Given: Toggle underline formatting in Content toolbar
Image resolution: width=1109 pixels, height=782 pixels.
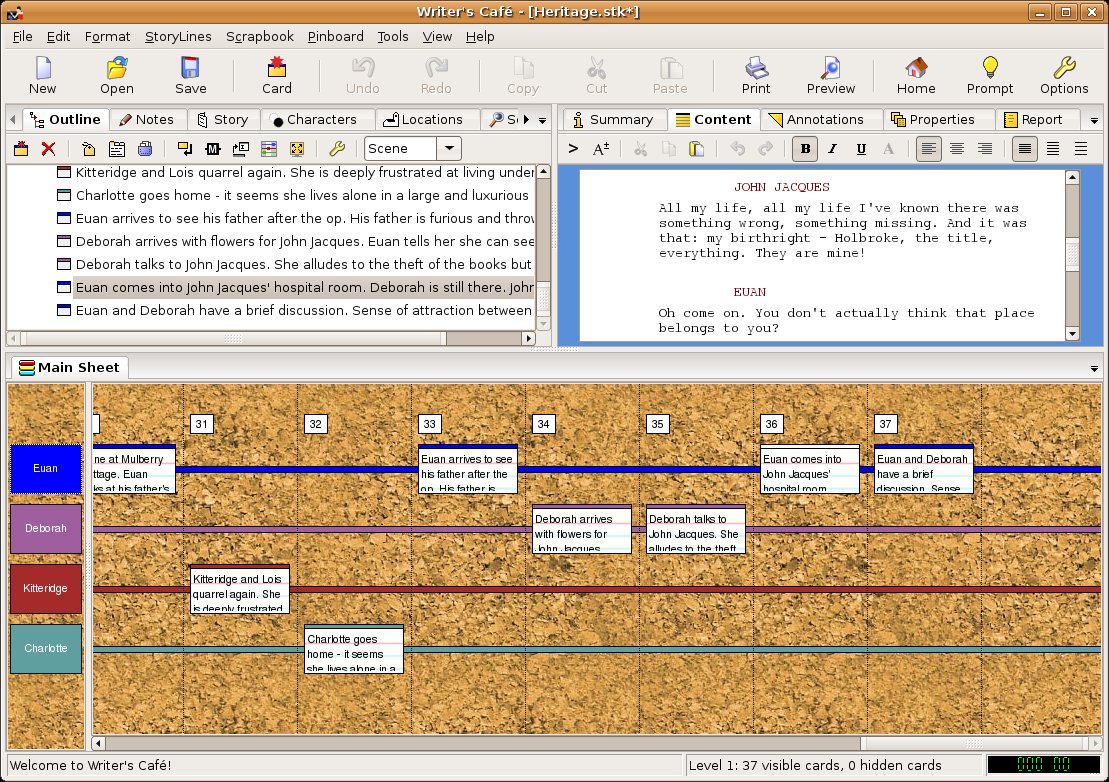Looking at the screenshot, I should click(x=861, y=148).
